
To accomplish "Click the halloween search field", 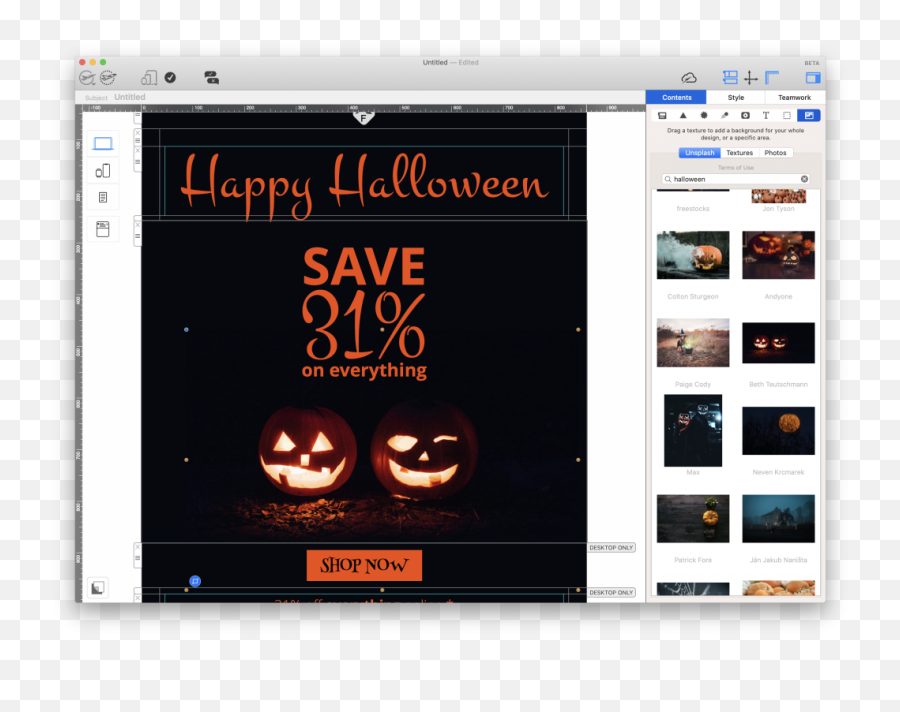I will coord(735,179).
